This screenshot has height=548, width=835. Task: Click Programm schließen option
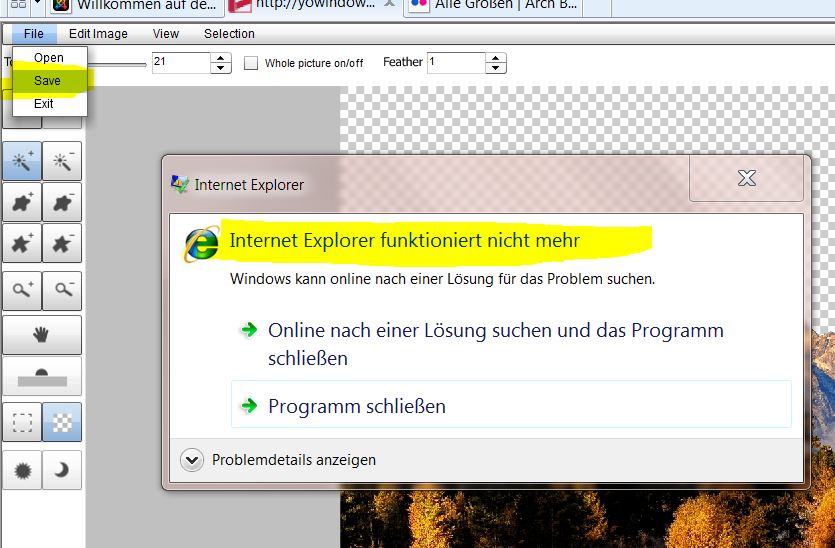coord(511,406)
